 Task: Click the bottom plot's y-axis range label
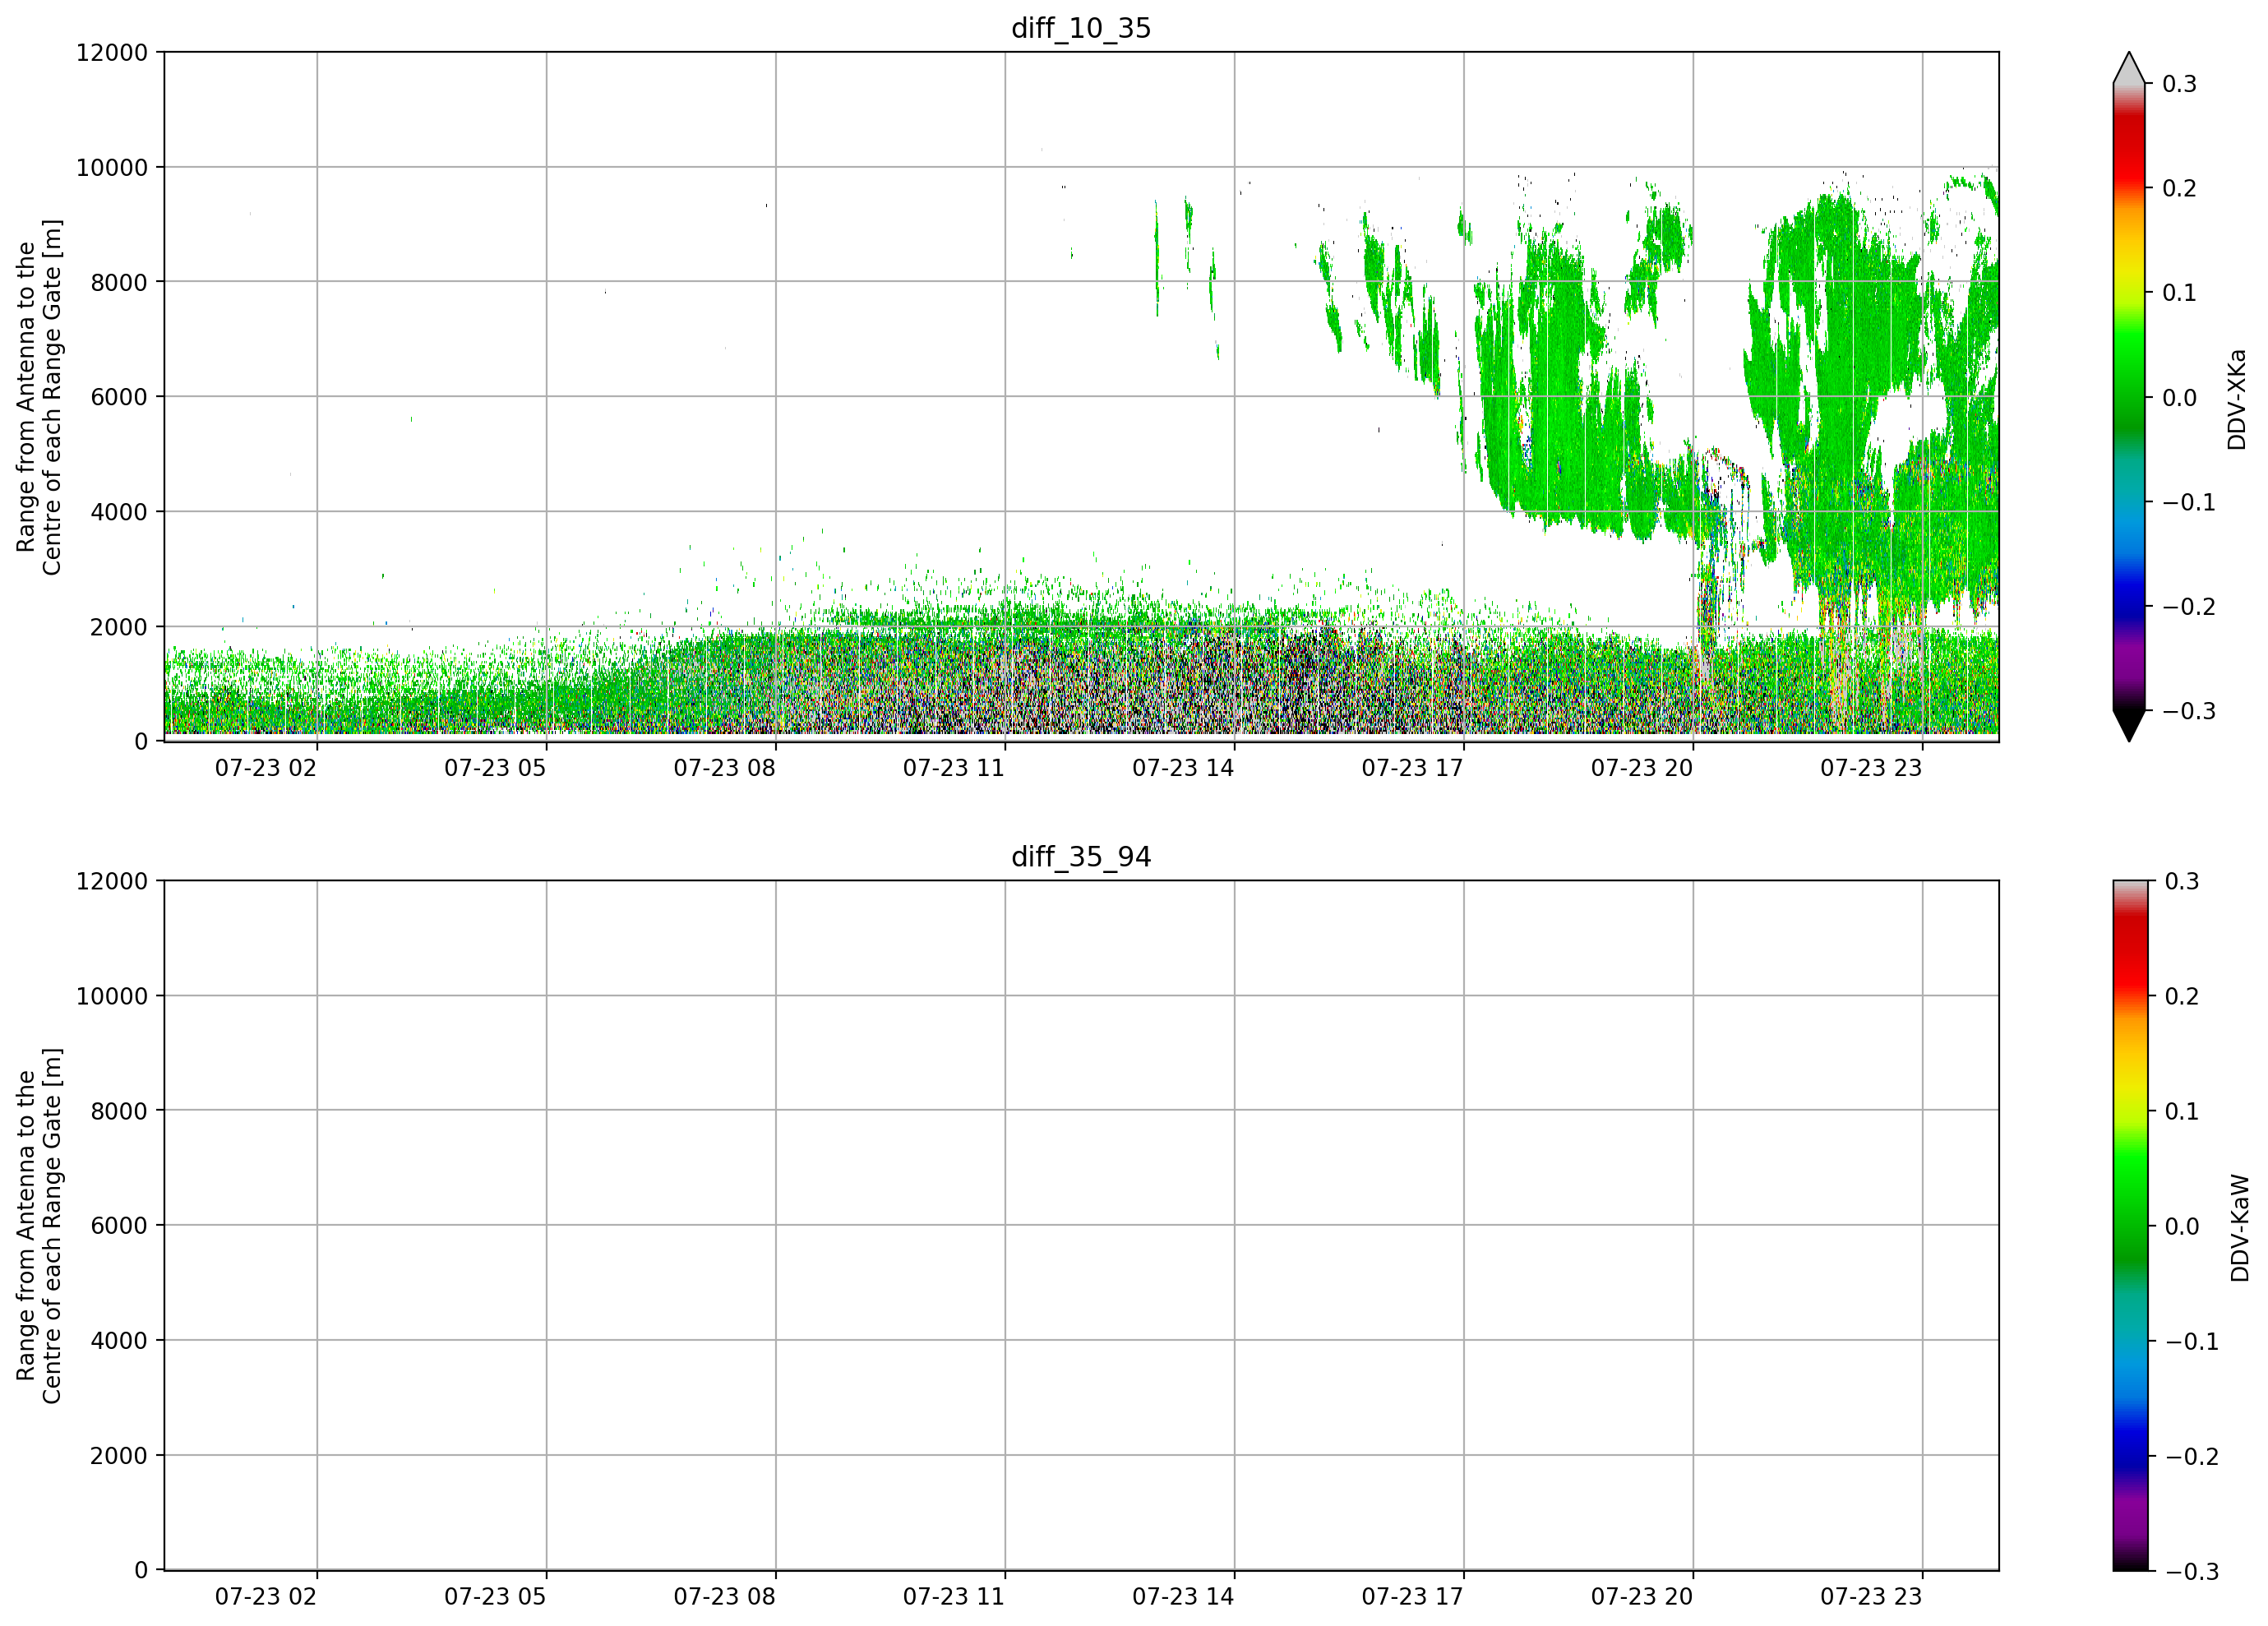tap(39, 1226)
